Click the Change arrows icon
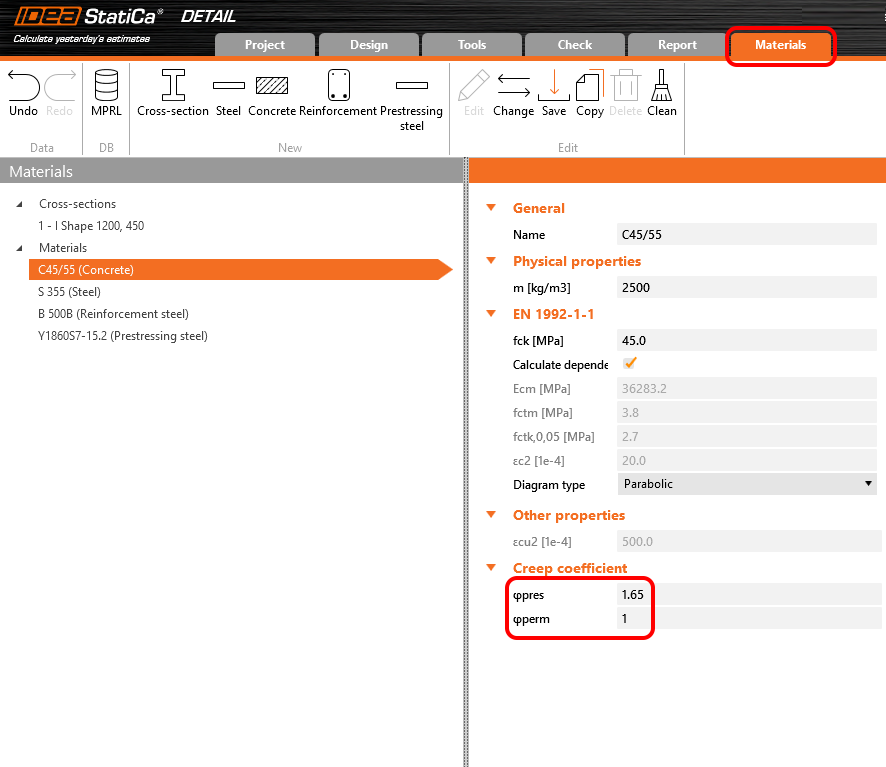The height and width of the screenshot is (767, 886). 513,87
